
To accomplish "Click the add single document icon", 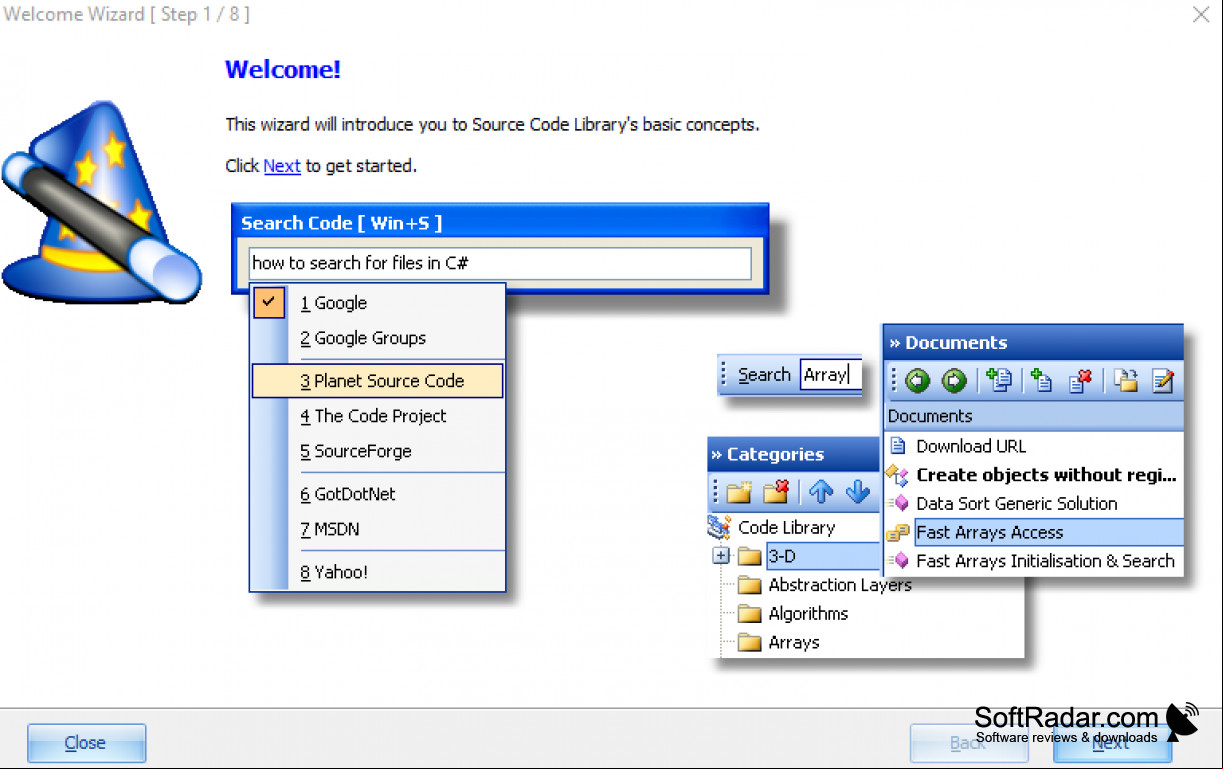I will pyautogui.click(x=1041, y=380).
